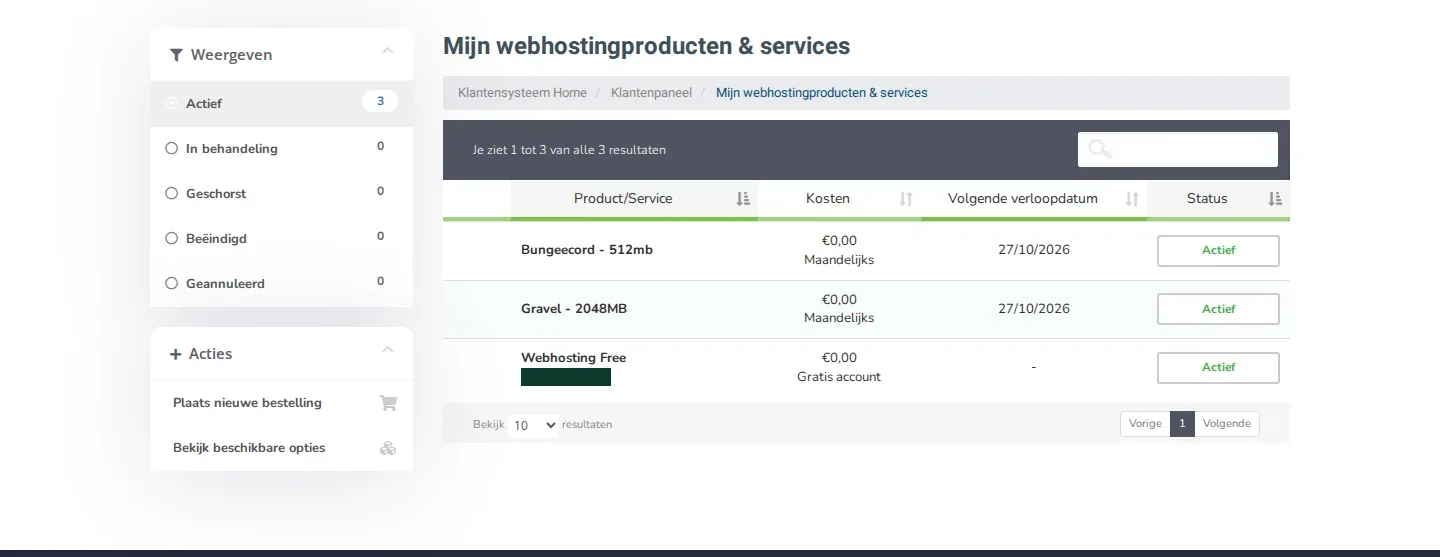1440x557 pixels.
Task: Sort by Product/Service column sort icon
Action: click(x=743, y=199)
